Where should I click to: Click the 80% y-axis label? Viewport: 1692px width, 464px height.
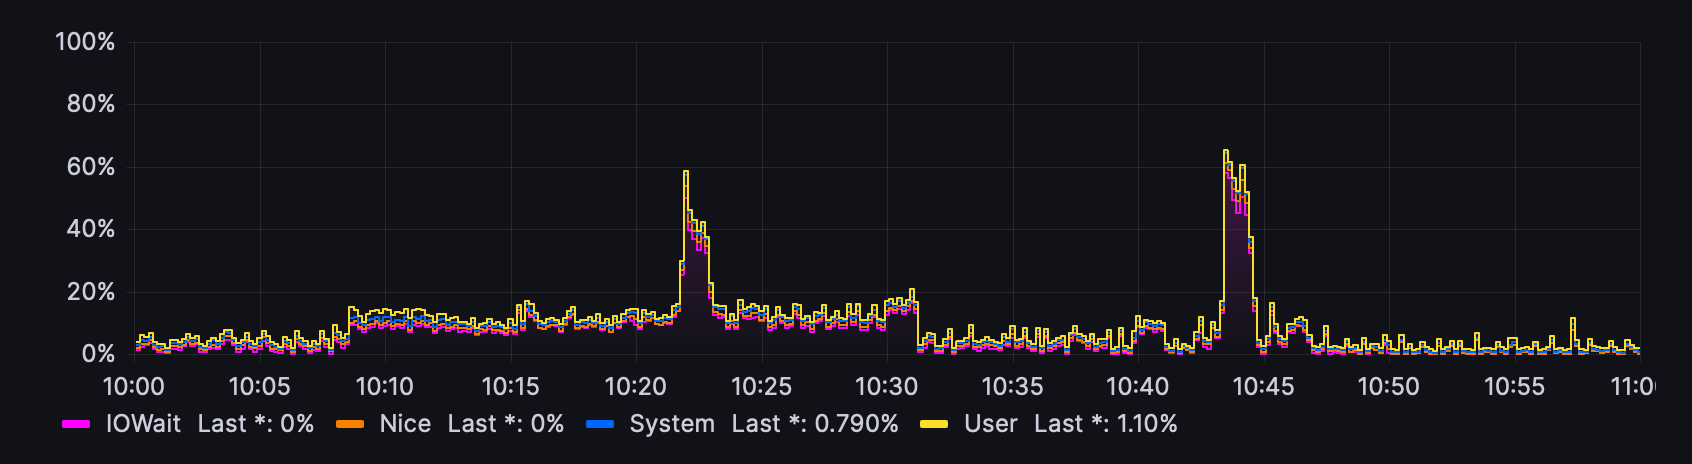coord(91,104)
